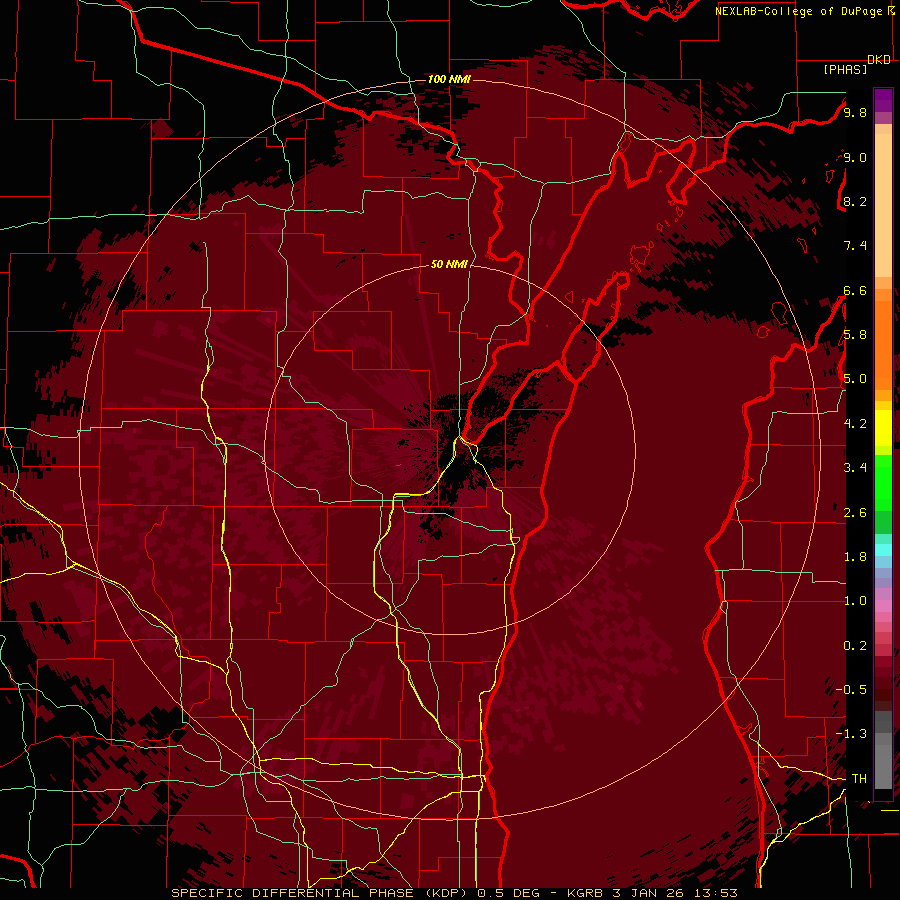Click the pink segment of the color bar

(x=883, y=606)
